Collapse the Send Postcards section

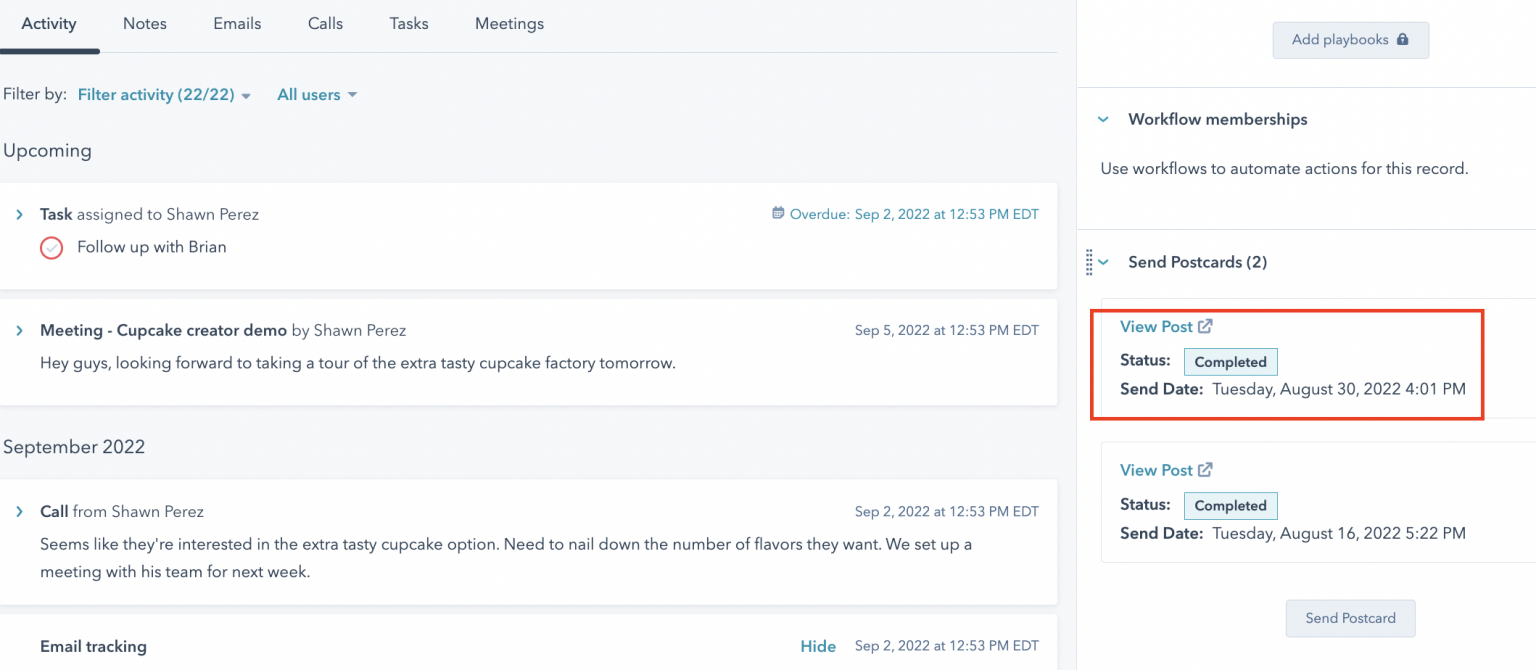click(x=1104, y=262)
